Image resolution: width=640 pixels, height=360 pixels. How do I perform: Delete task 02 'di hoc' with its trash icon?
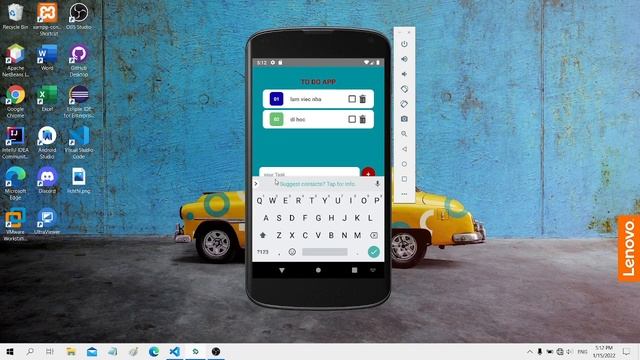point(362,119)
